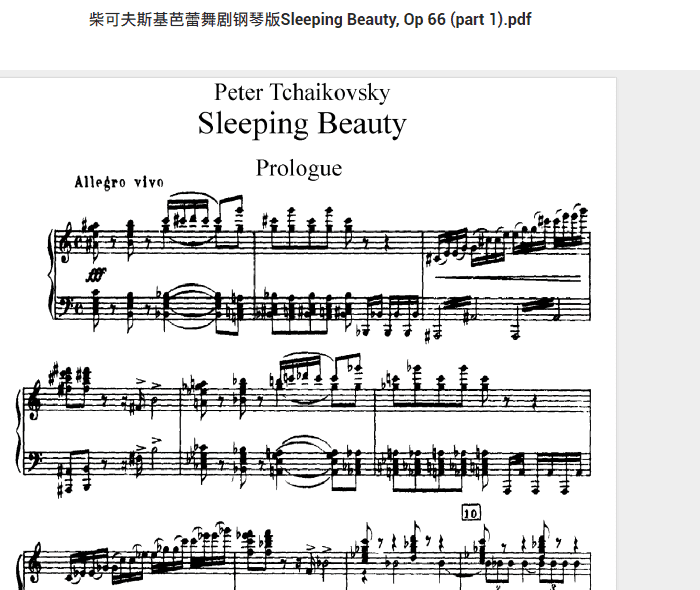The height and width of the screenshot is (590, 700).
Task: Click the fff dynamic marking
Action: click(96, 274)
